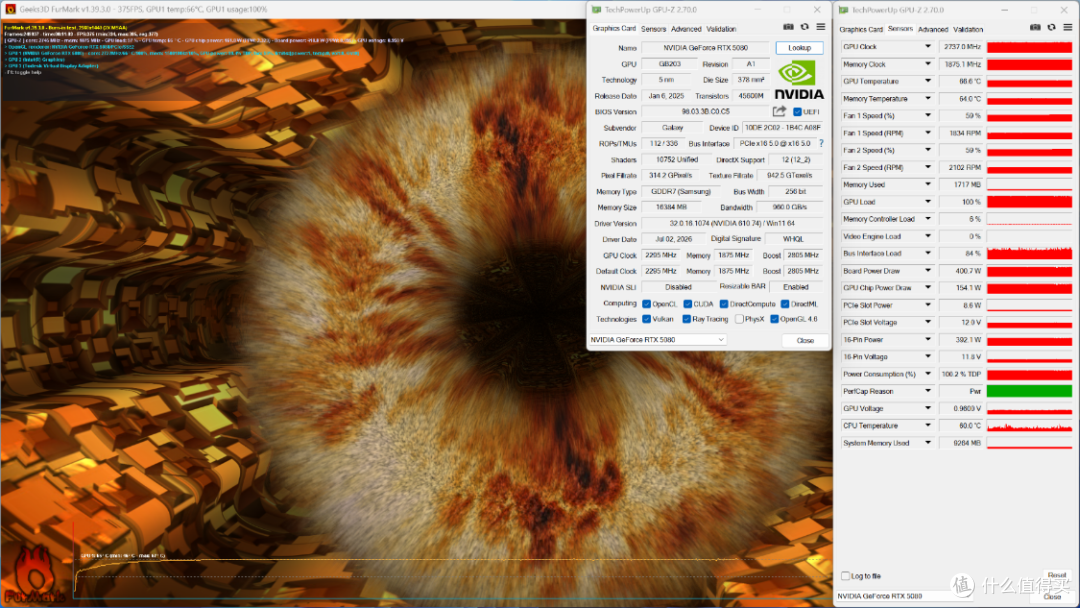Click the GPU-Z icon in Sensors window title bar
1080x608 pixels.
click(843, 10)
